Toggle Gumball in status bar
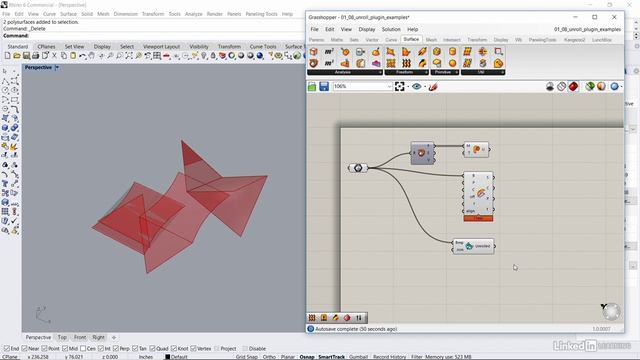The image size is (640, 360). [x=358, y=357]
